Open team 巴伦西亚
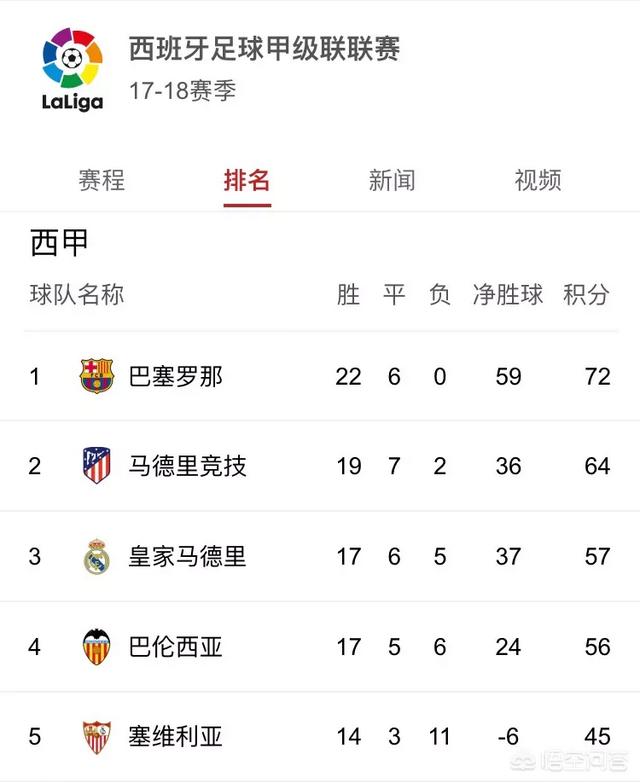The height and width of the screenshot is (783, 640). [x=175, y=647]
